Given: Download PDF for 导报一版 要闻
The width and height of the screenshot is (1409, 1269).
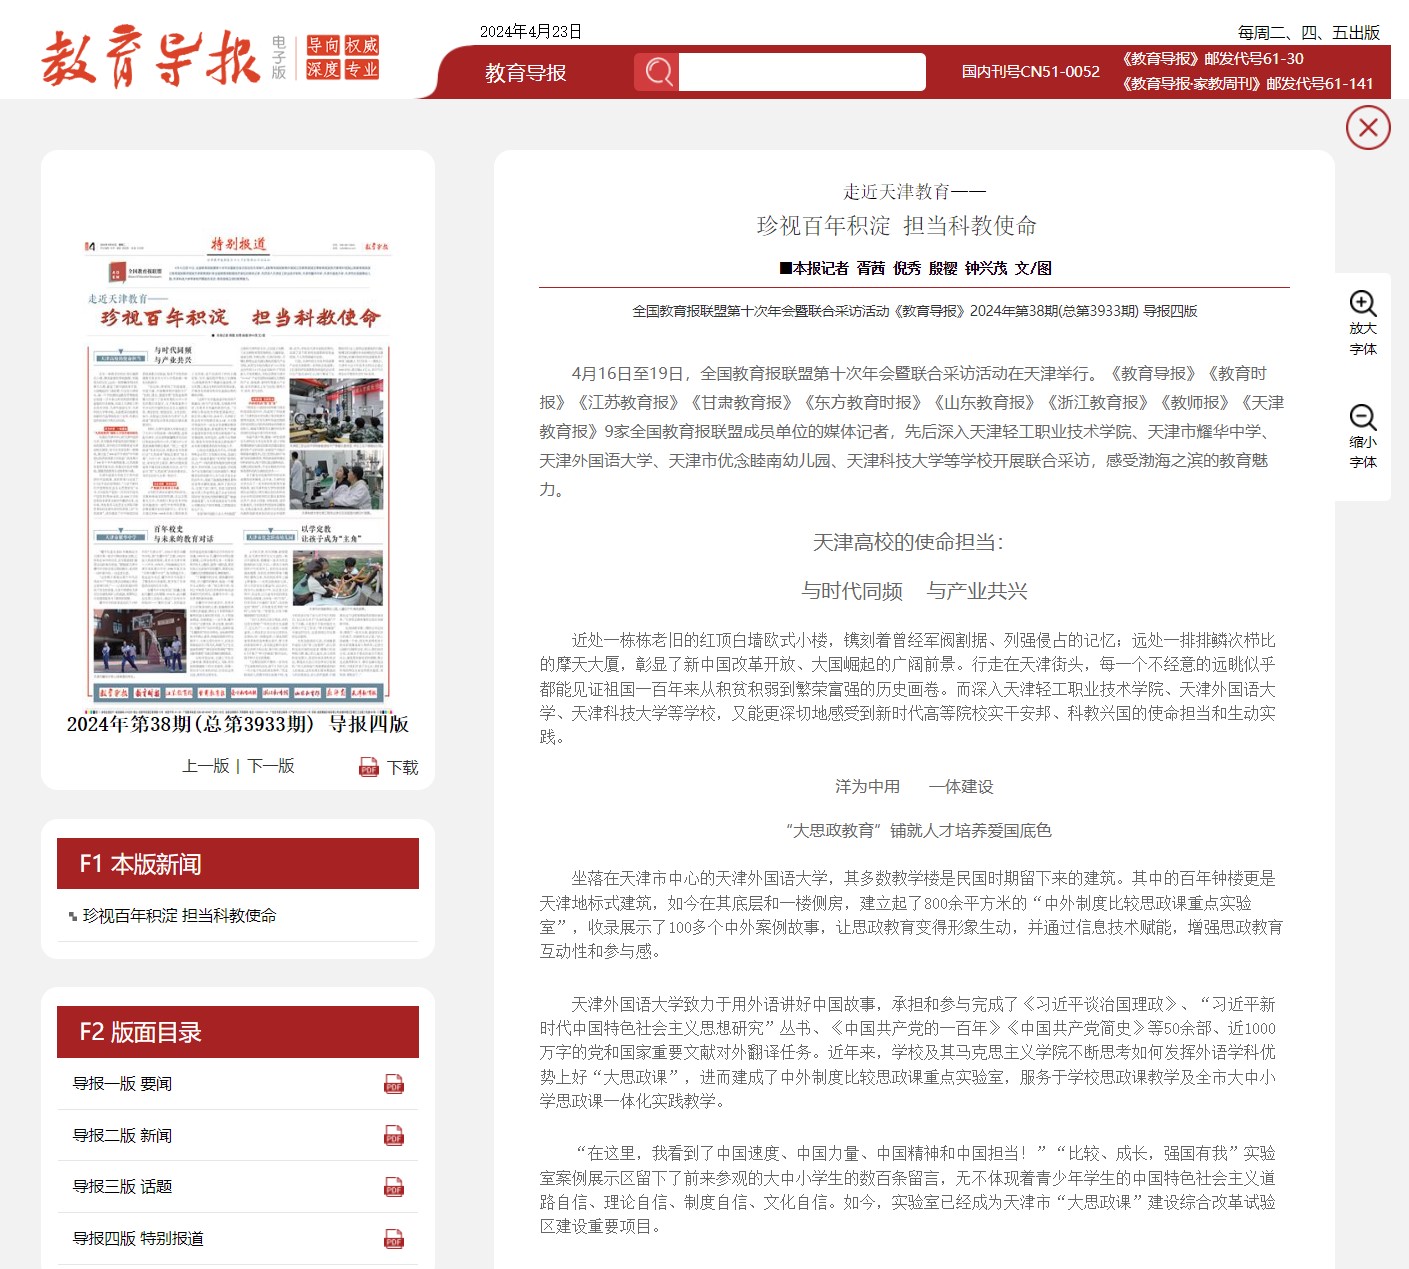Looking at the screenshot, I should 394,1084.
